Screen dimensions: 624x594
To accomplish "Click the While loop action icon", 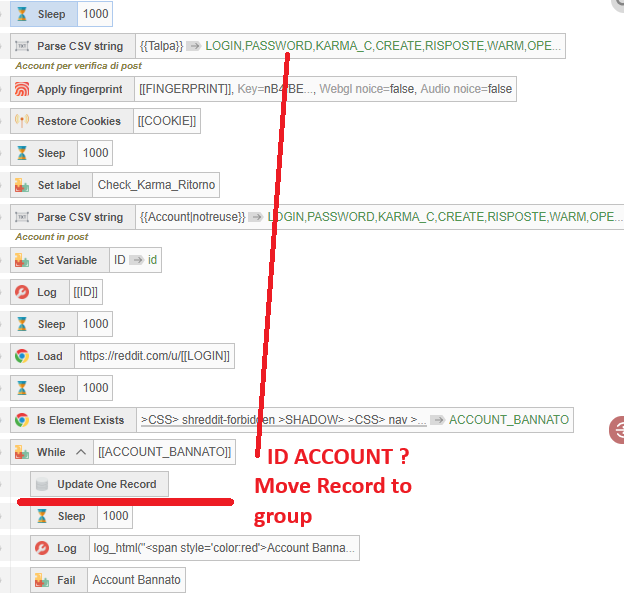I will tap(22, 452).
